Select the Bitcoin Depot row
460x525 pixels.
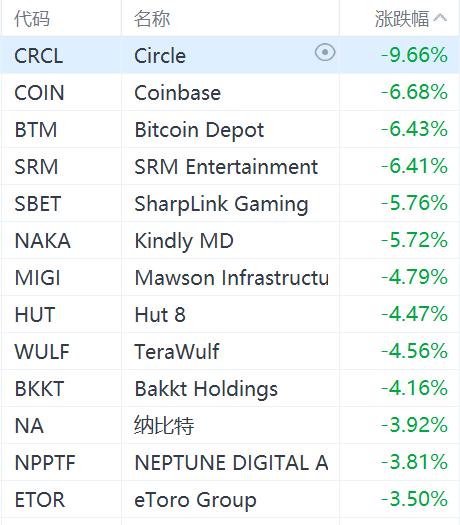click(x=230, y=130)
